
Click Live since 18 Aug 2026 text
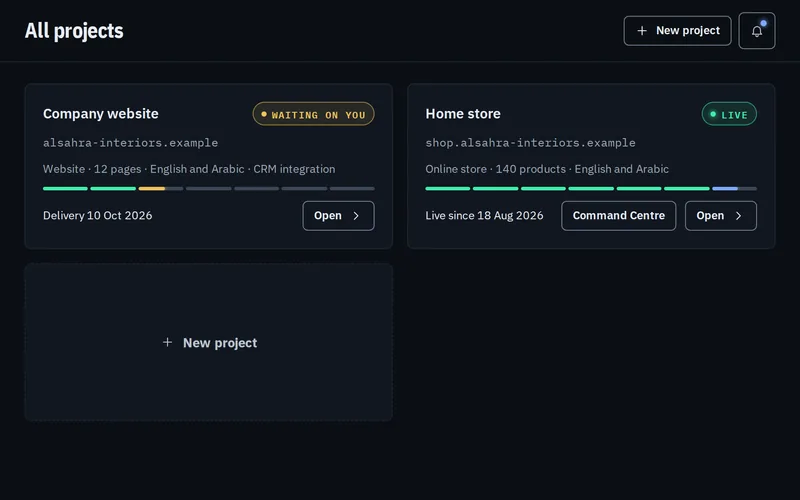tap(484, 215)
